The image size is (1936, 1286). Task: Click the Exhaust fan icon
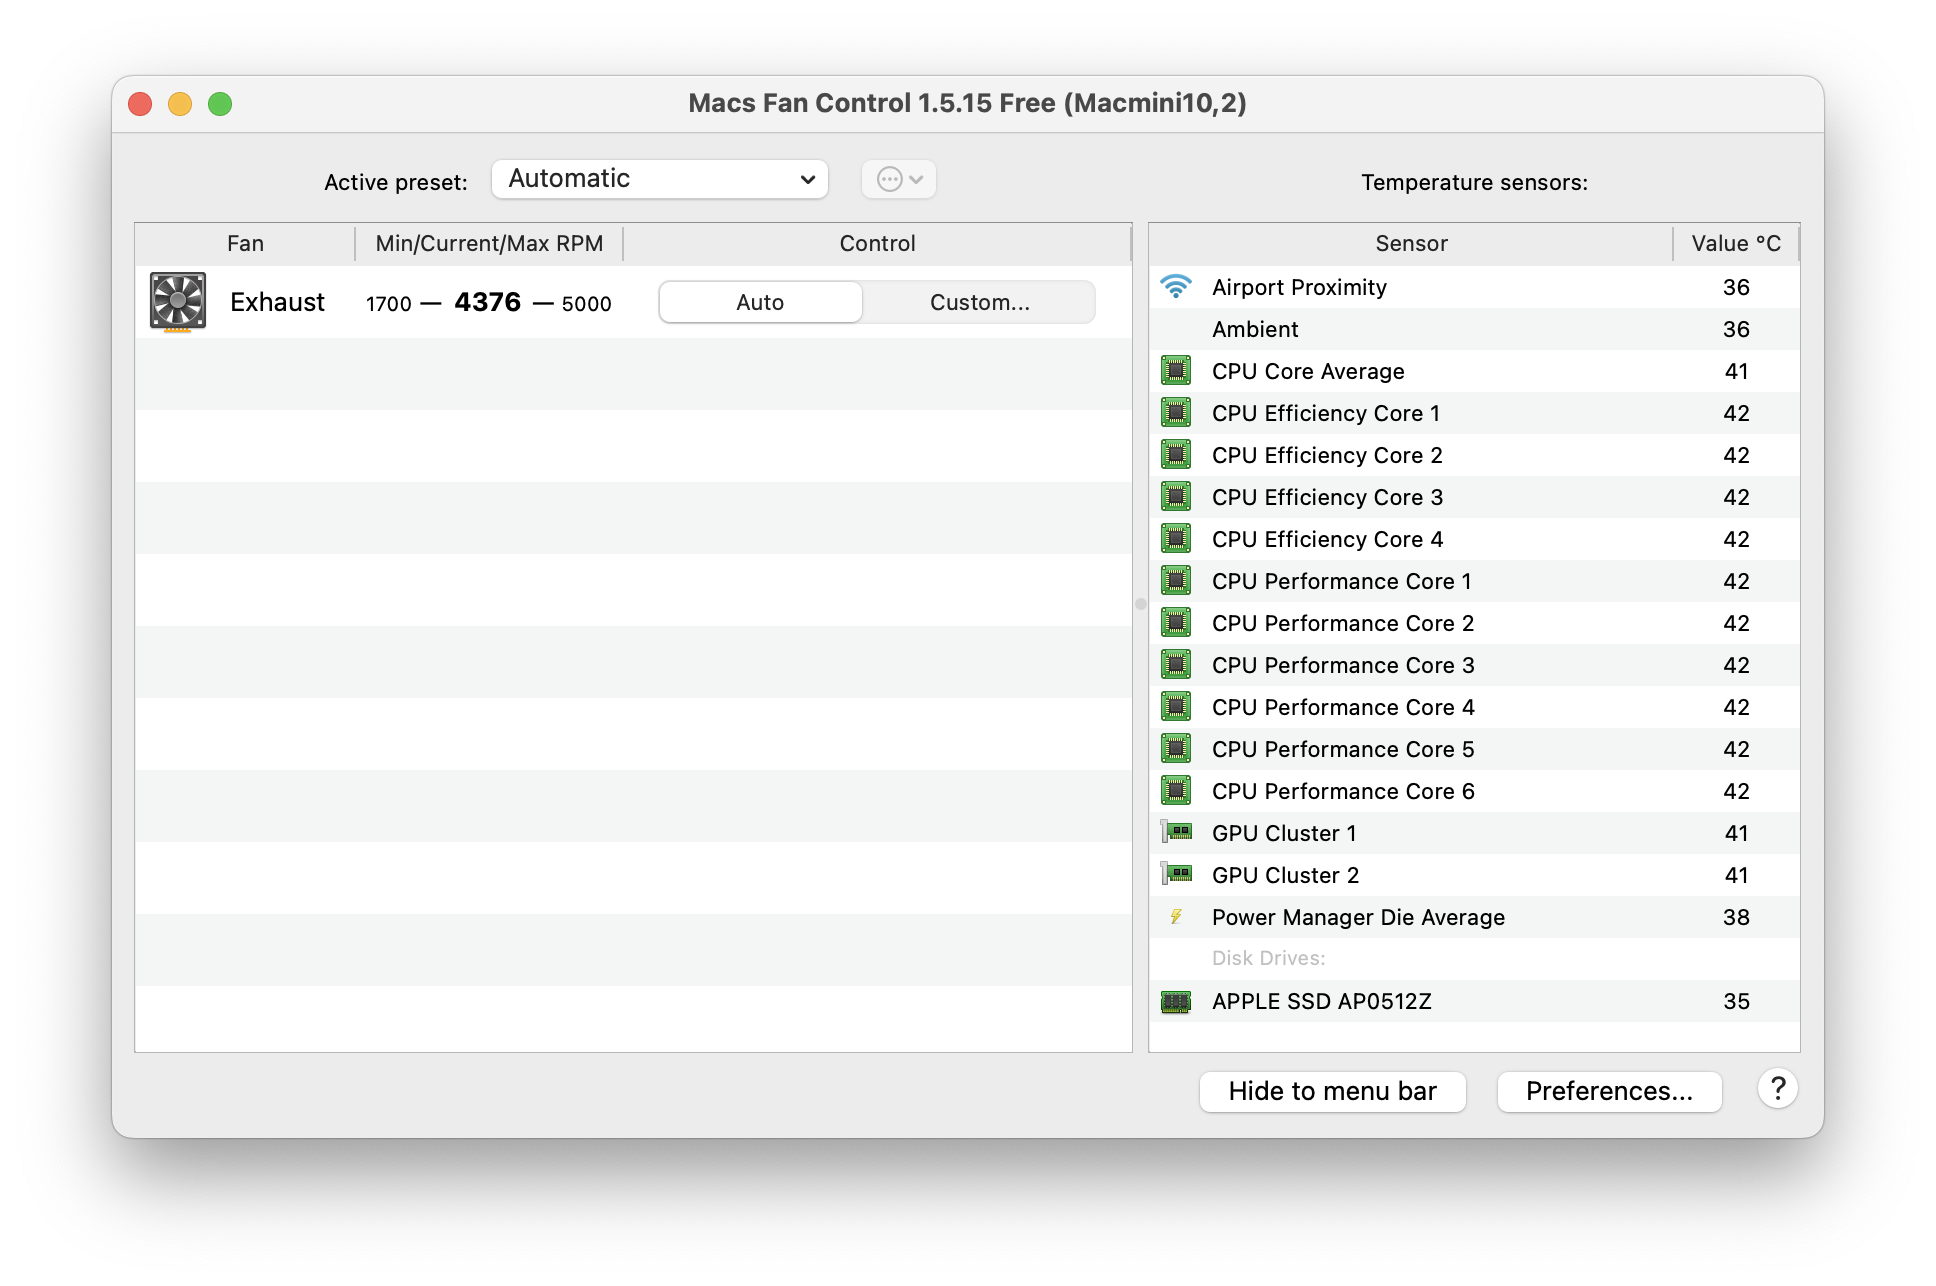pyautogui.click(x=178, y=301)
